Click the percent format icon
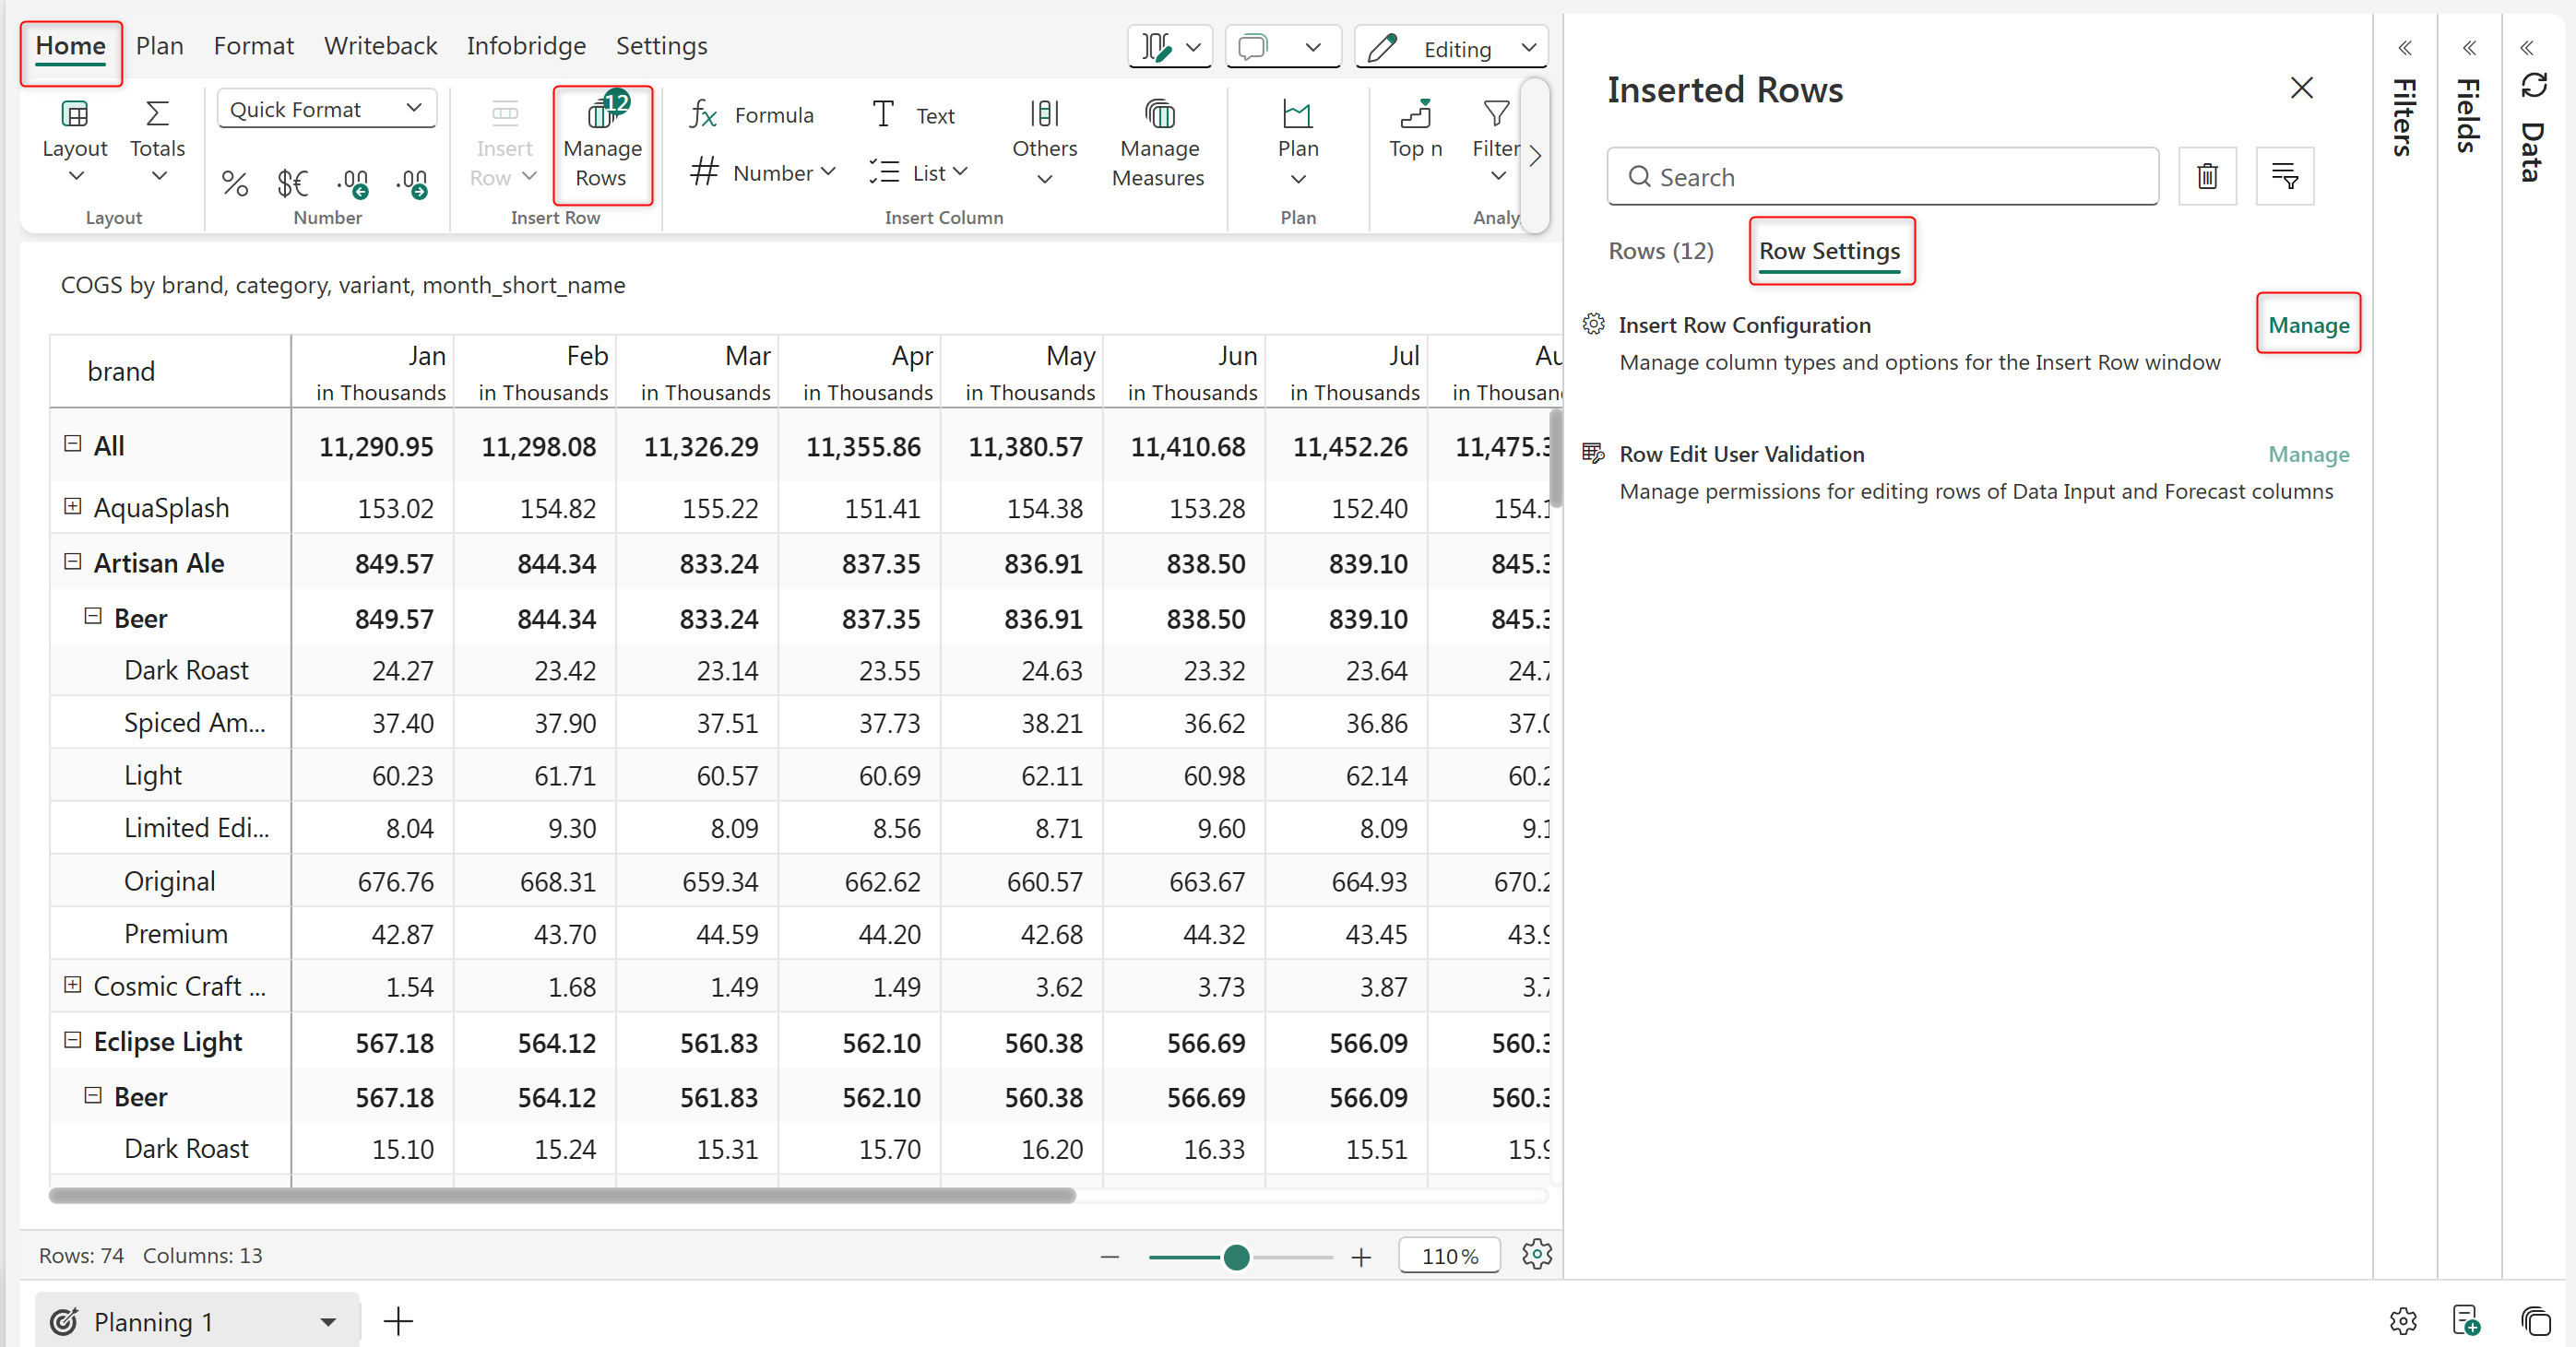Screen dimensions: 2576x1347 tap(234, 183)
